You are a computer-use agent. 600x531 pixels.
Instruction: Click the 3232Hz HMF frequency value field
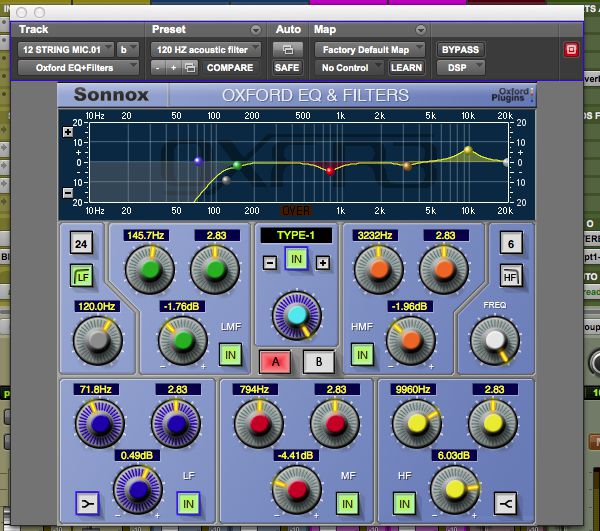(x=375, y=235)
